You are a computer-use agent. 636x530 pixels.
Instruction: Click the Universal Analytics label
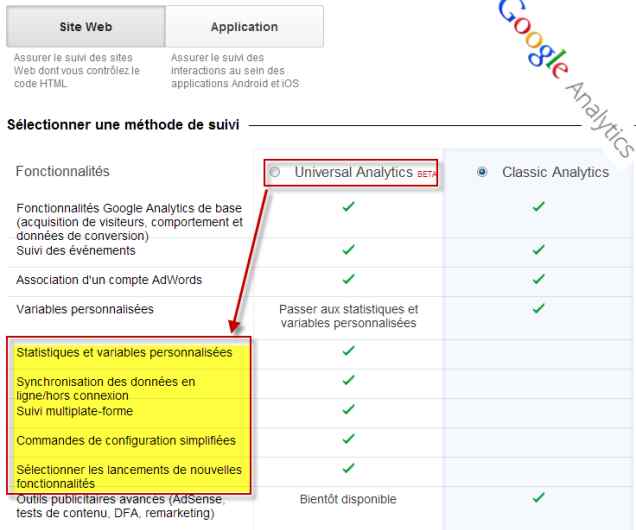click(353, 172)
